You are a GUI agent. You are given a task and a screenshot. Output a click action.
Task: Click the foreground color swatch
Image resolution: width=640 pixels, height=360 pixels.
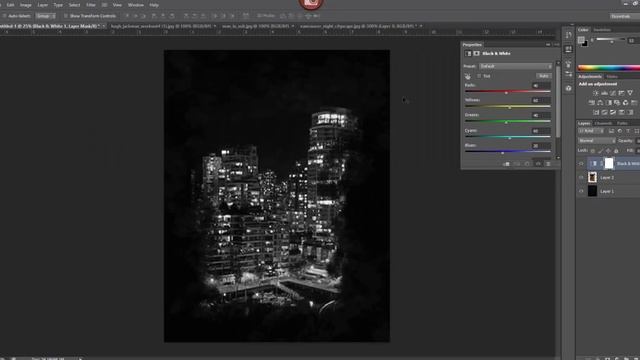[x=581, y=40]
